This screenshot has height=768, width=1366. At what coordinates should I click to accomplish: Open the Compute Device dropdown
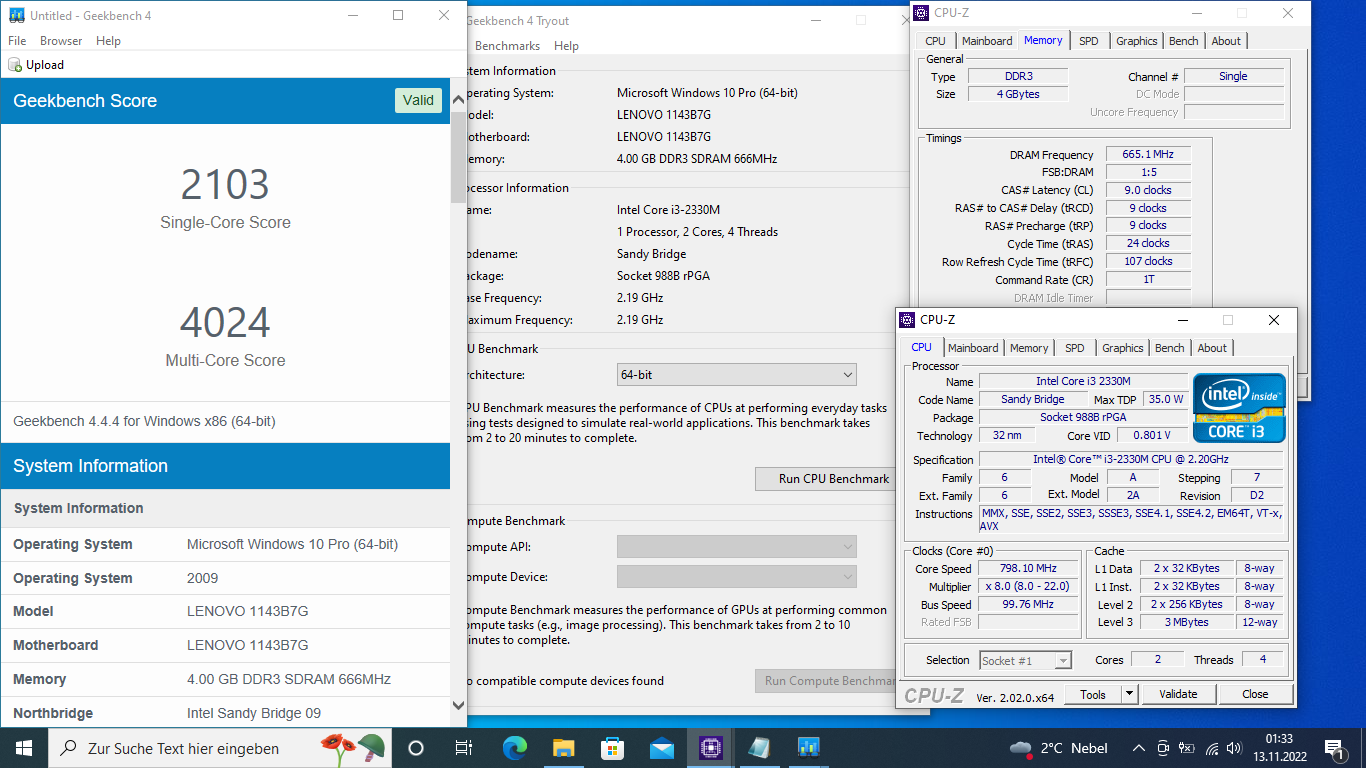point(737,577)
